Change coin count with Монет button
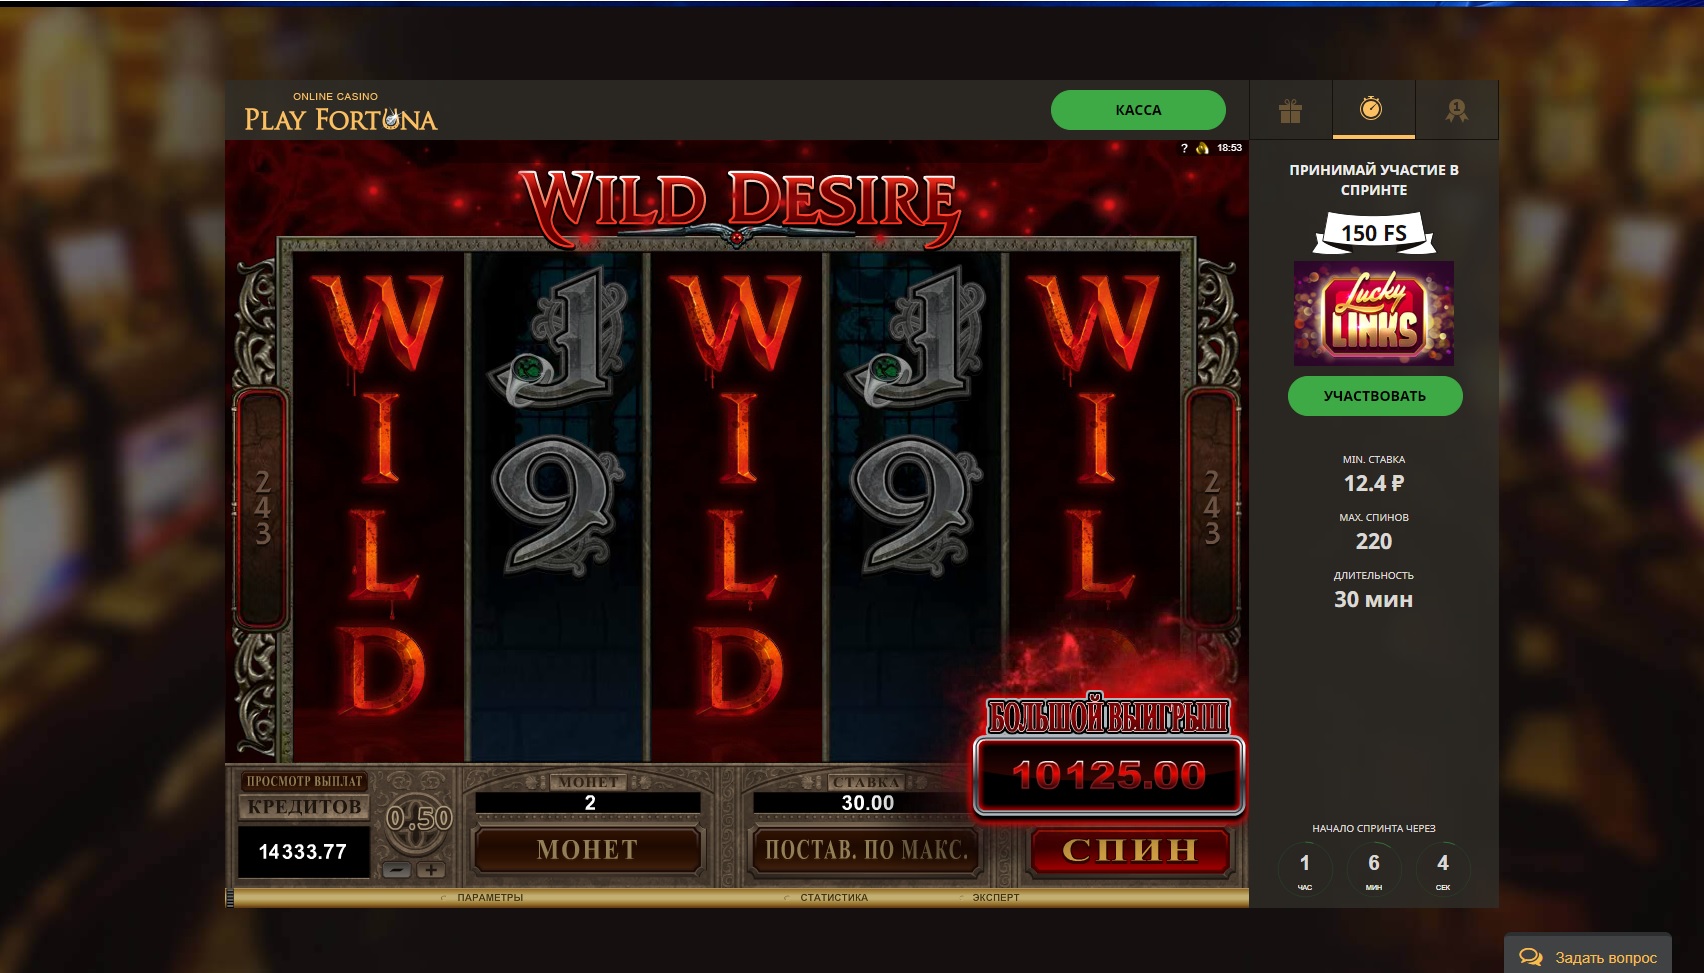Screen dimensions: 1704x973 [x=587, y=850]
